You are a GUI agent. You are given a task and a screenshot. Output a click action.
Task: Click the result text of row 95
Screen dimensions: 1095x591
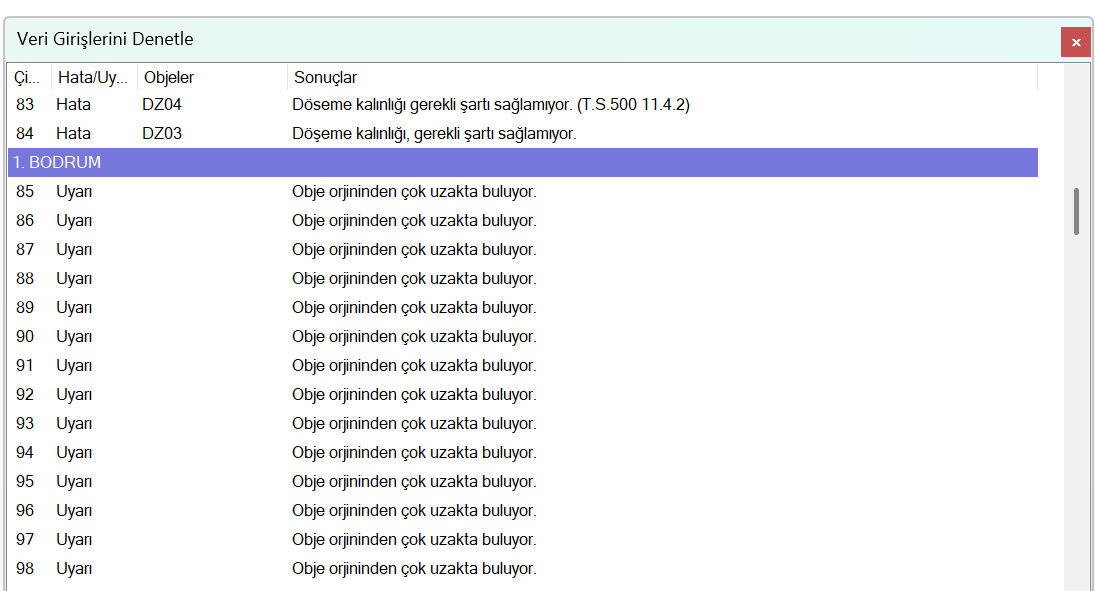coord(414,481)
